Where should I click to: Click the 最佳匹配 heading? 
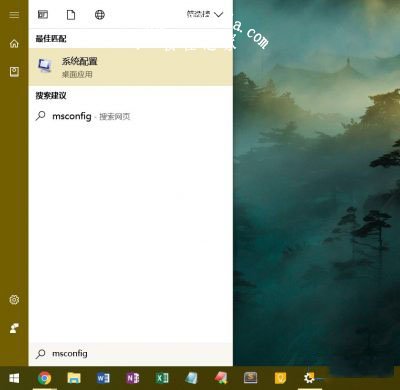click(51, 39)
